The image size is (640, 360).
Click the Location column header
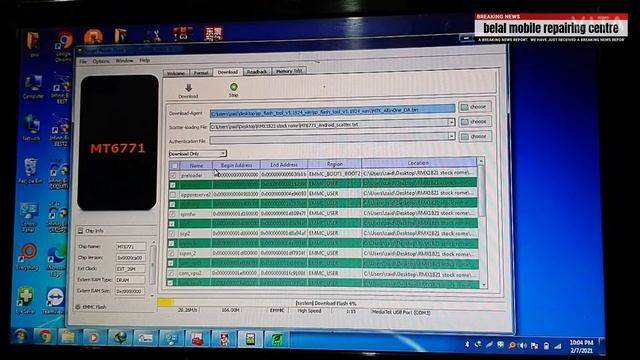(x=419, y=163)
